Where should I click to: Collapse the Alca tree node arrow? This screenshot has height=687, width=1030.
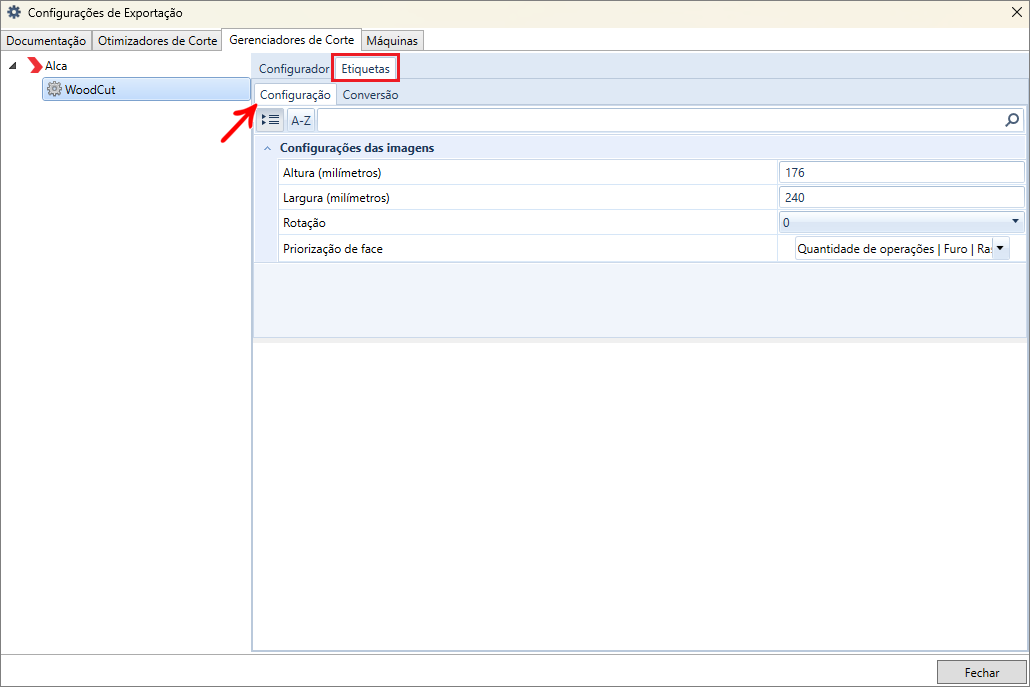12,66
